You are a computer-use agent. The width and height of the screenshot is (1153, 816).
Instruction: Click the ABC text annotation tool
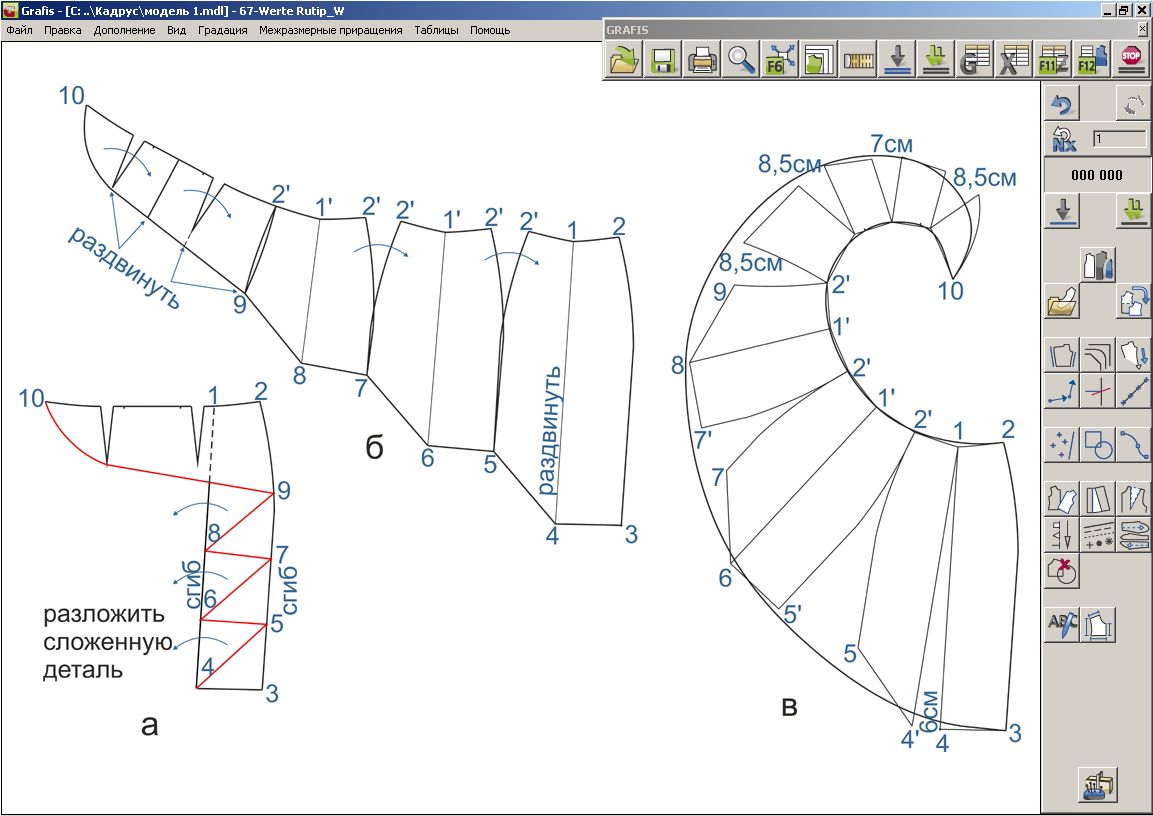click(x=1061, y=625)
